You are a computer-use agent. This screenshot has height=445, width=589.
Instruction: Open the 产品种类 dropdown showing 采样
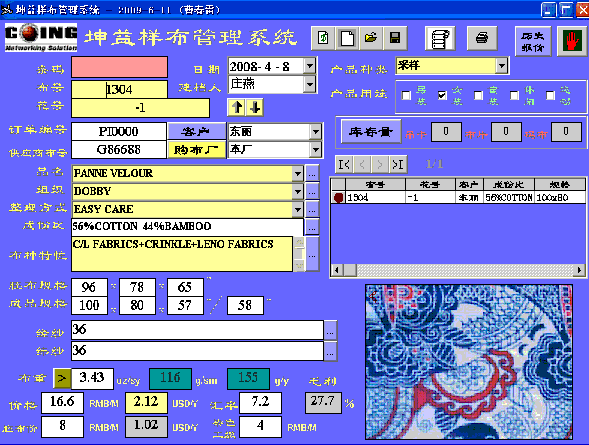click(x=501, y=66)
